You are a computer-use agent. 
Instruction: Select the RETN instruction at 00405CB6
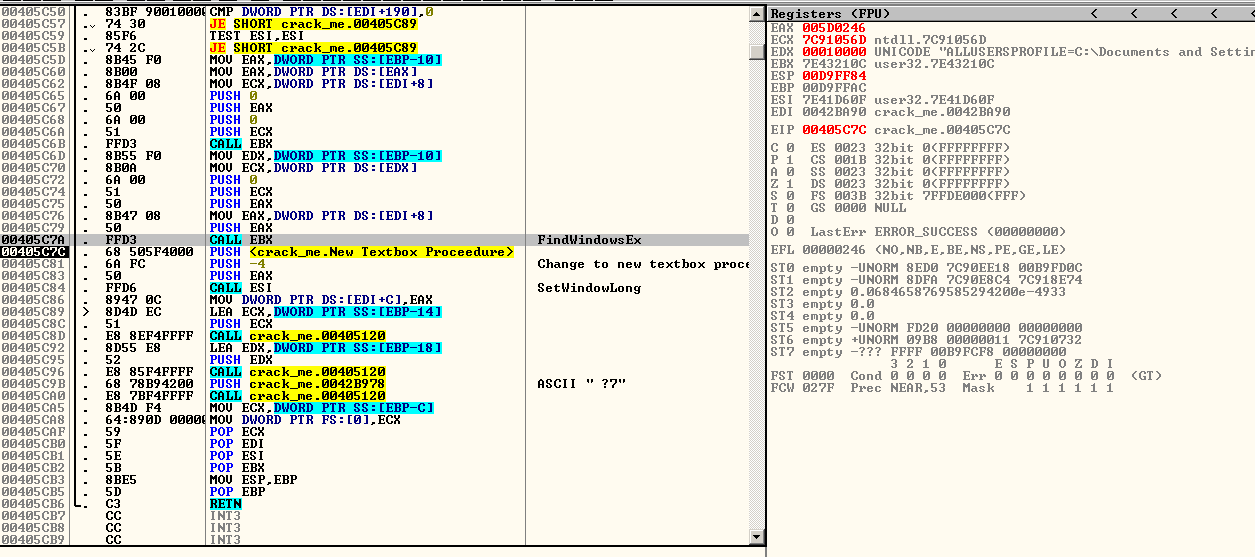pos(225,504)
